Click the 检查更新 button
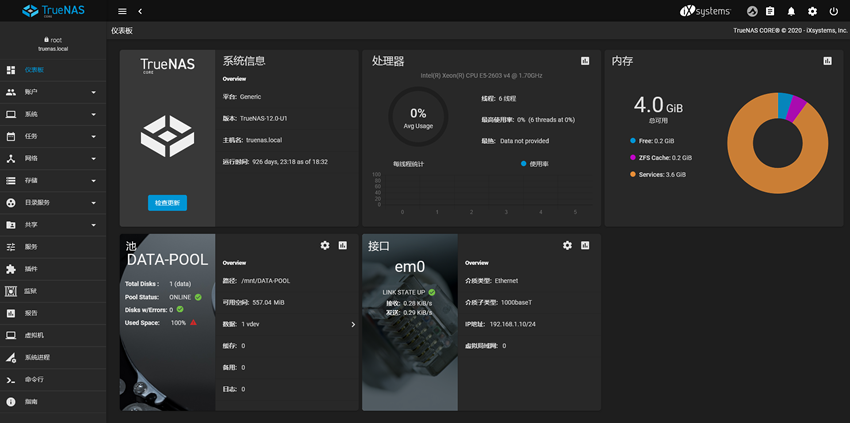The width and height of the screenshot is (850, 423). pyautogui.click(x=167, y=203)
